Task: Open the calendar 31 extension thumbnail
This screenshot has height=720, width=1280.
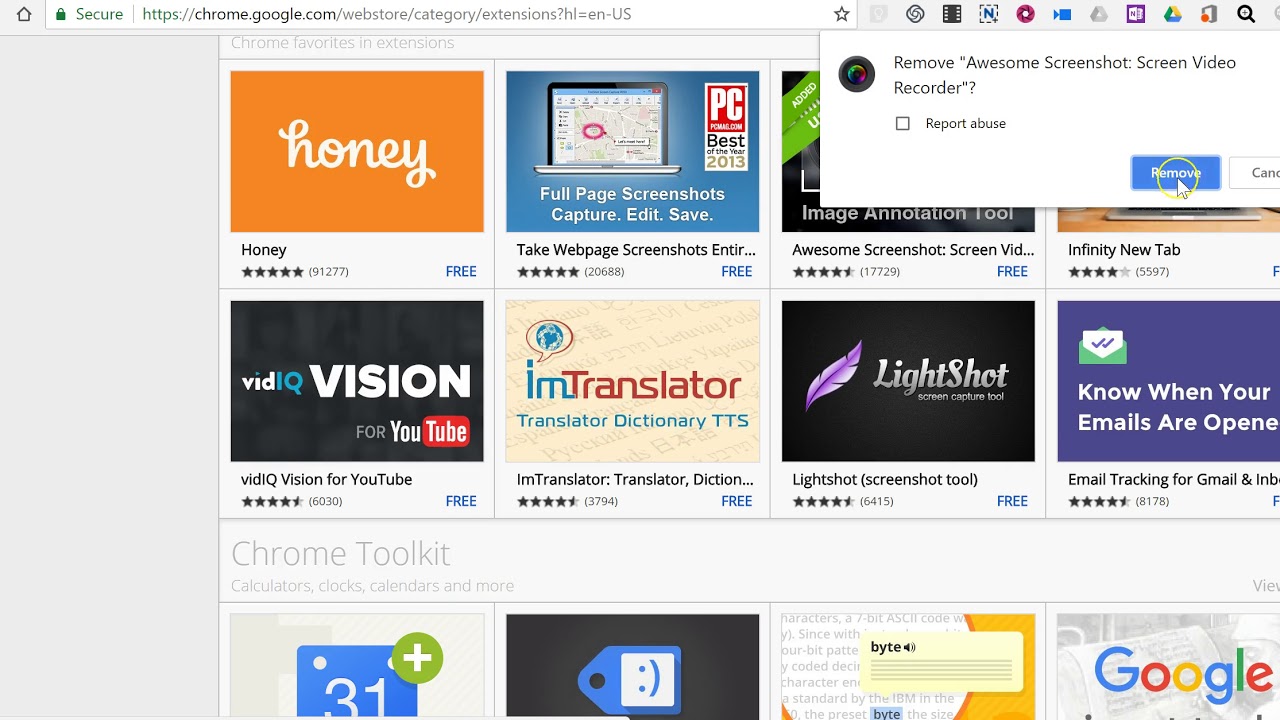Action: tap(357, 666)
